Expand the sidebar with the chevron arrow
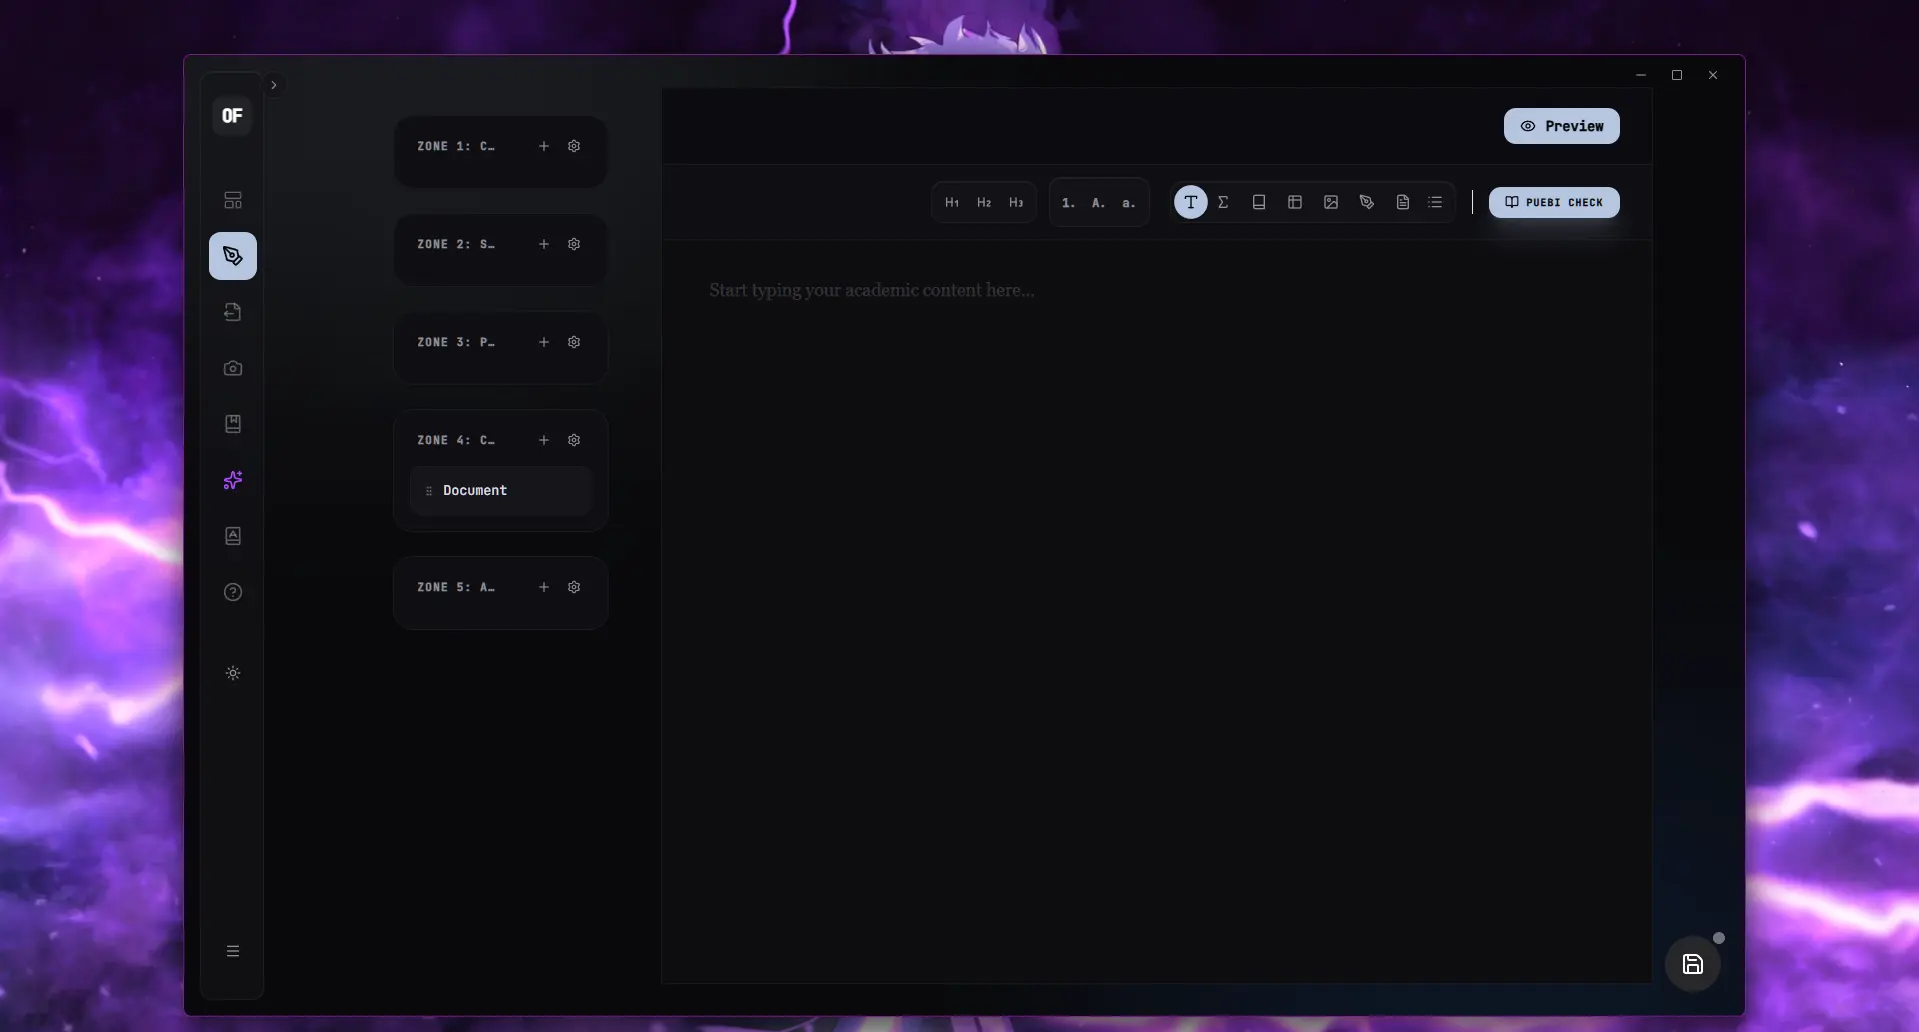The width and height of the screenshot is (1919, 1032). (273, 85)
